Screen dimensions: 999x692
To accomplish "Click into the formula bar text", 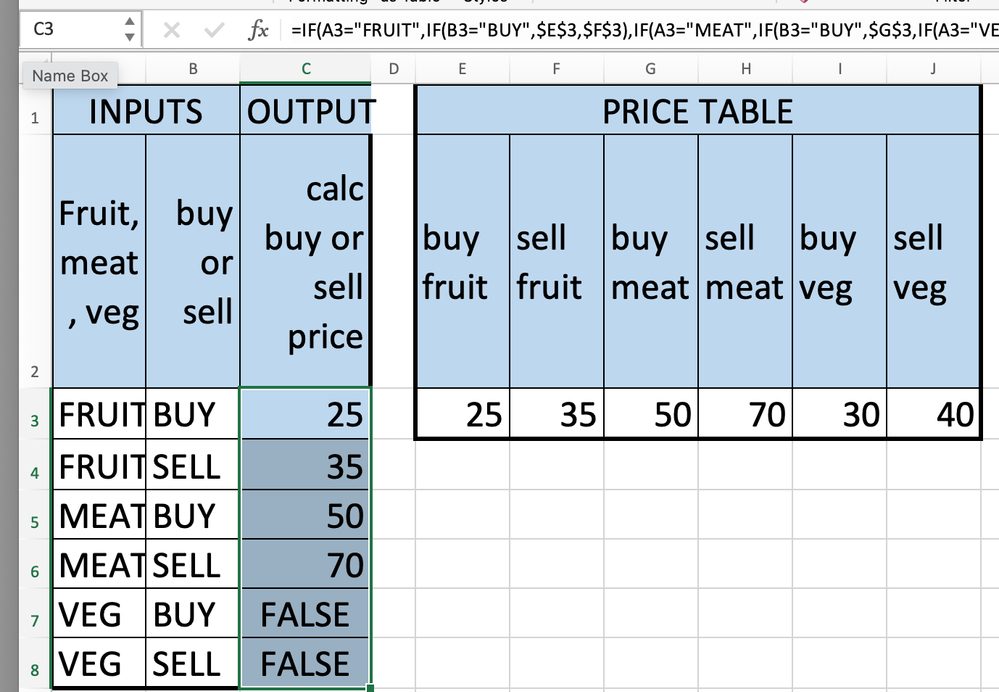I will click(x=640, y=30).
